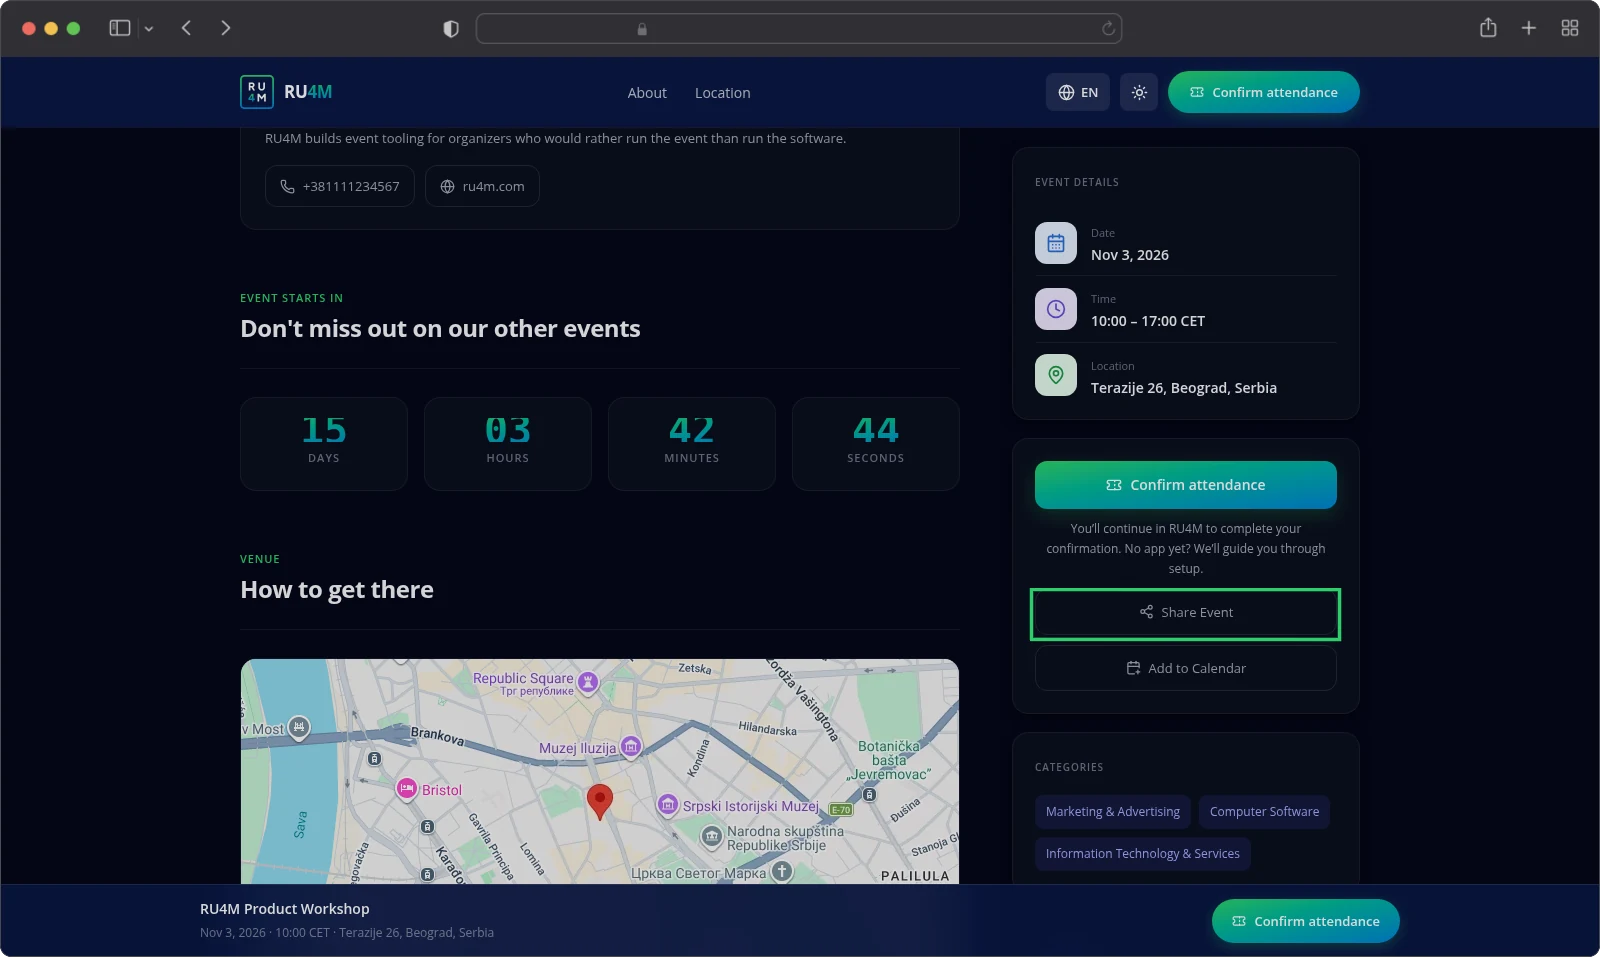Image resolution: width=1600 pixels, height=957 pixels.
Task: Toggle light/dark theme sun icon
Action: click(1139, 92)
